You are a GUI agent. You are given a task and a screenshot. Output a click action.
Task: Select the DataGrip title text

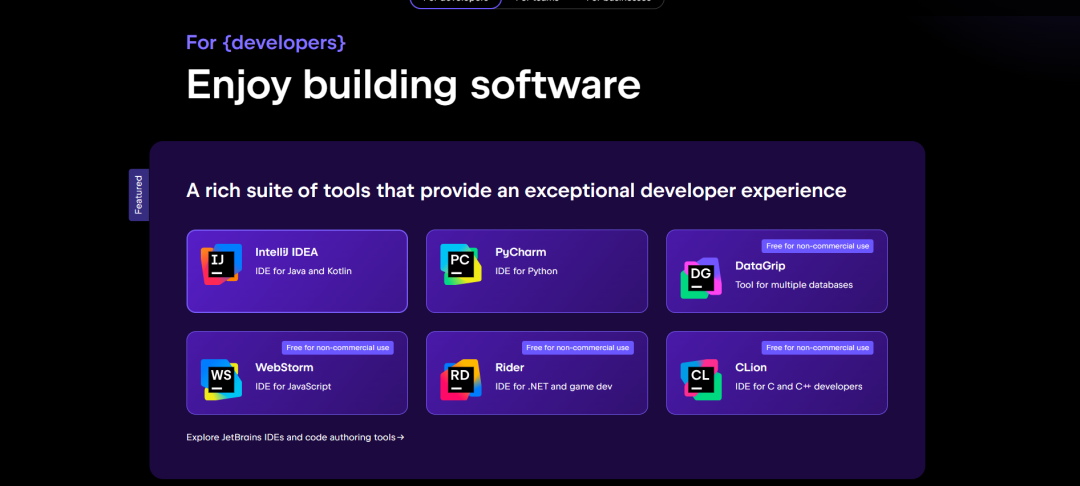click(760, 266)
